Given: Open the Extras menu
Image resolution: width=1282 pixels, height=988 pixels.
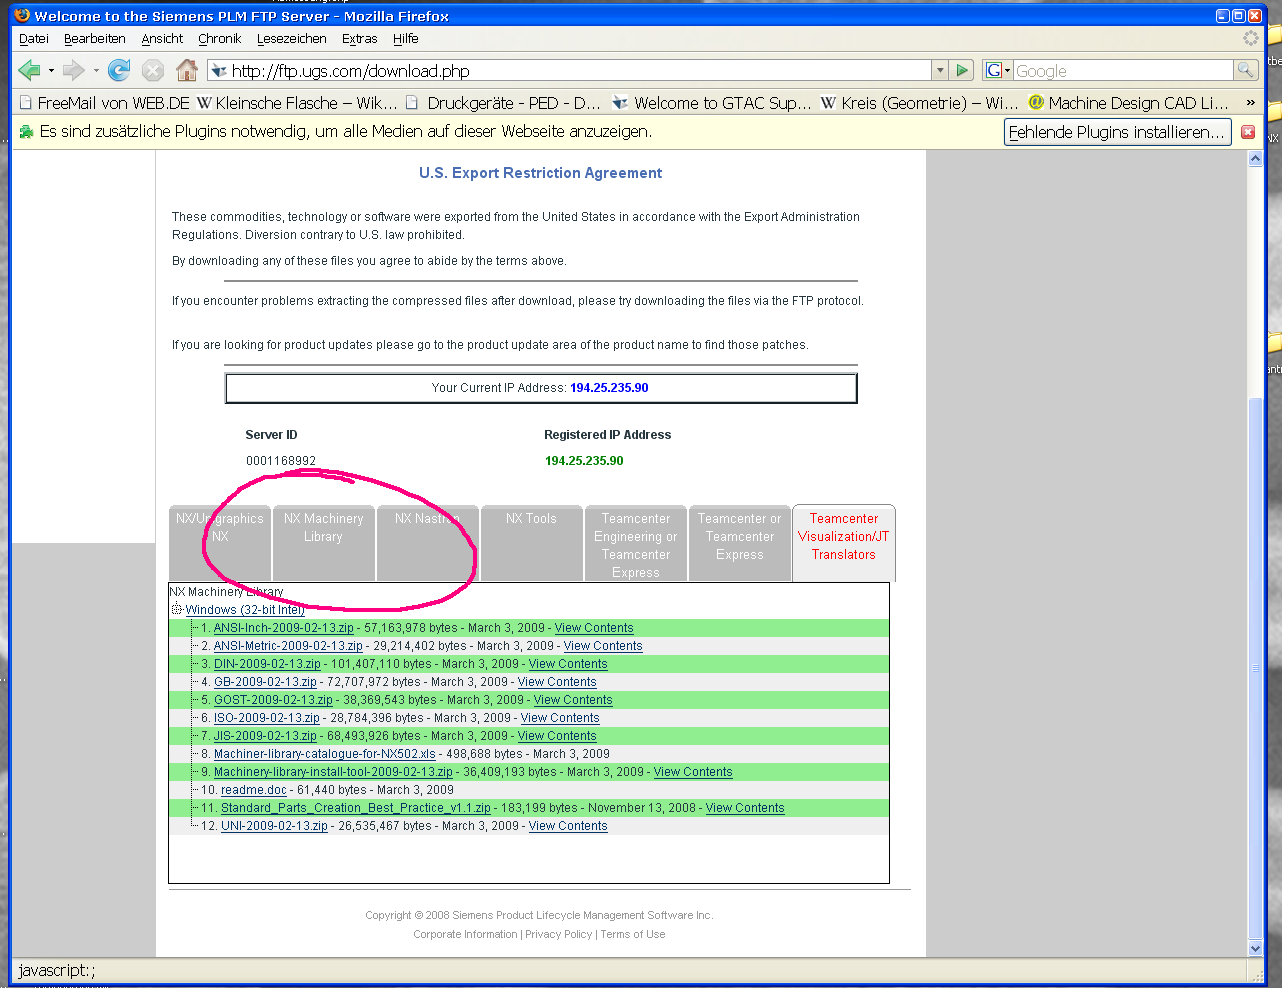Looking at the screenshot, I should 360,39.
